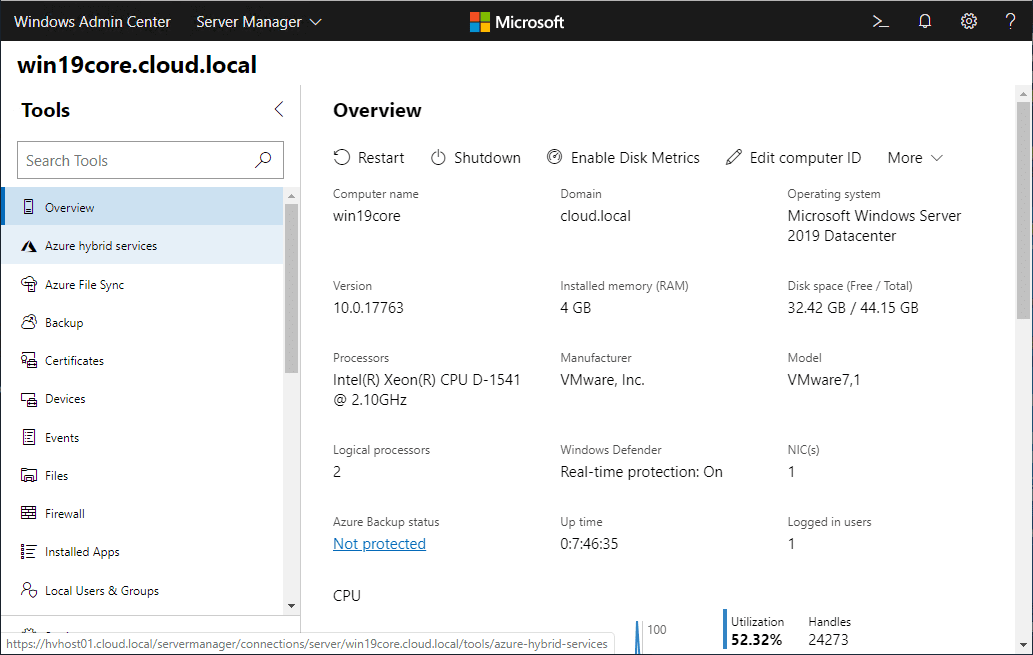Open the Server Manager dropdown
The width and height of the screenshot is (1033, 655).
tap(258, 20)
